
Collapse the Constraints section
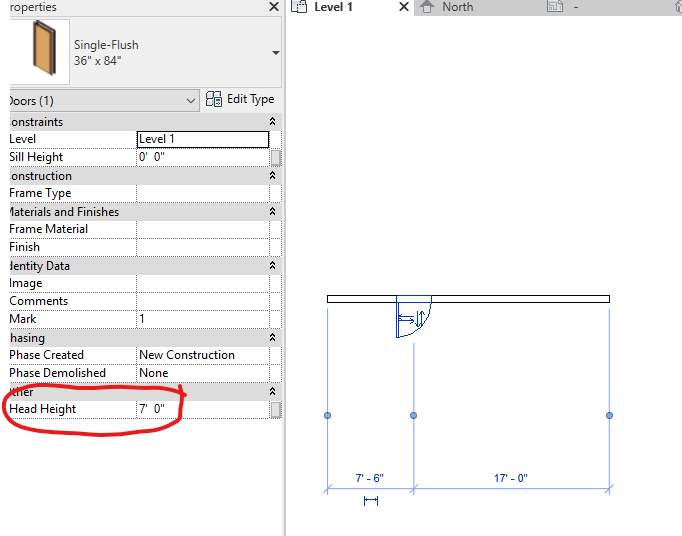[272, 121]
